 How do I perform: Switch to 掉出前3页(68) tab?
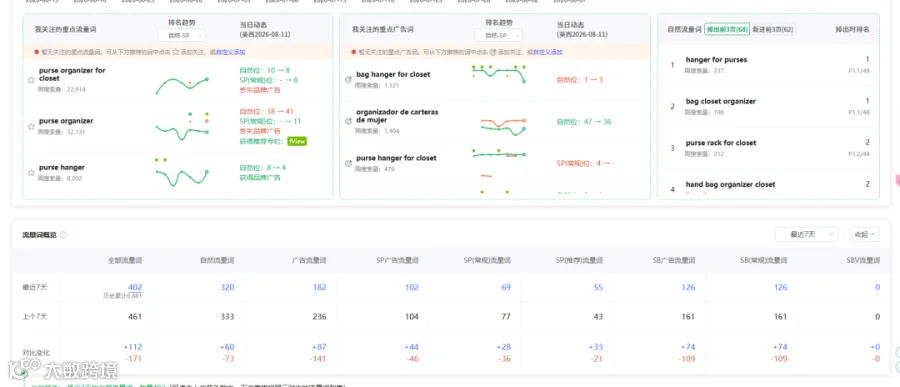point(727,29)
